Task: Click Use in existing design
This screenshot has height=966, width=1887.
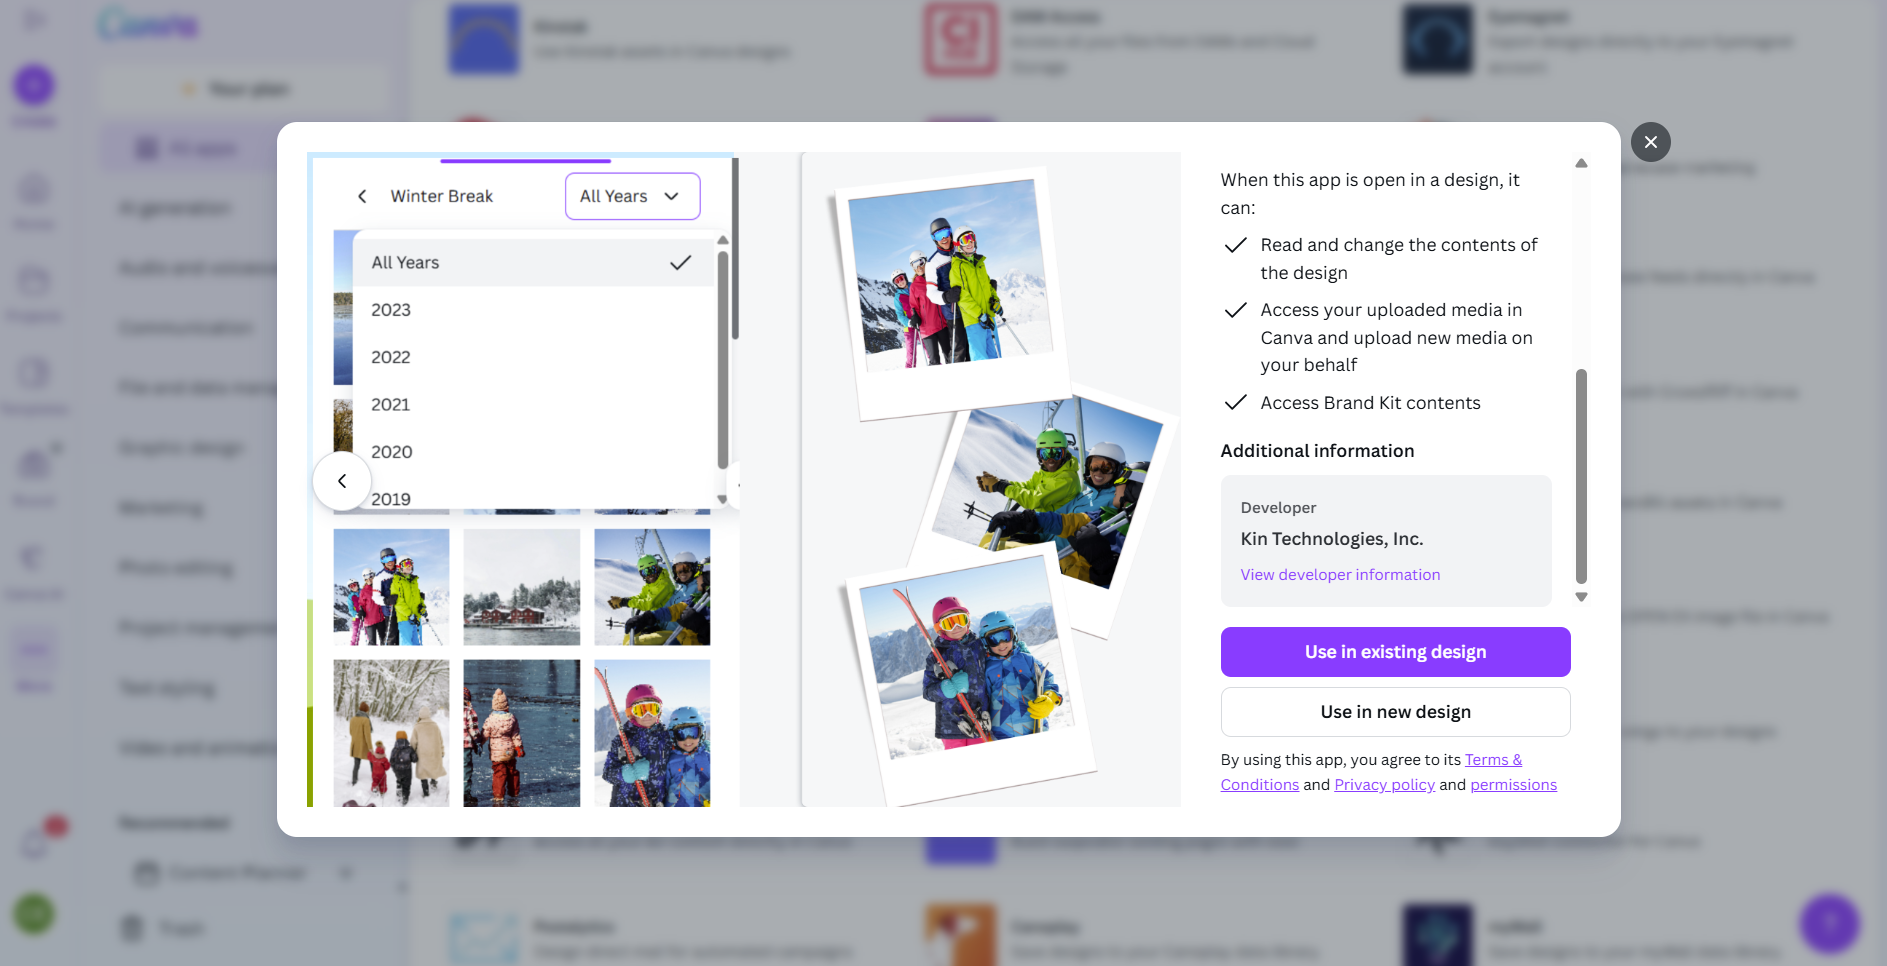Action: pos(1395,652)
